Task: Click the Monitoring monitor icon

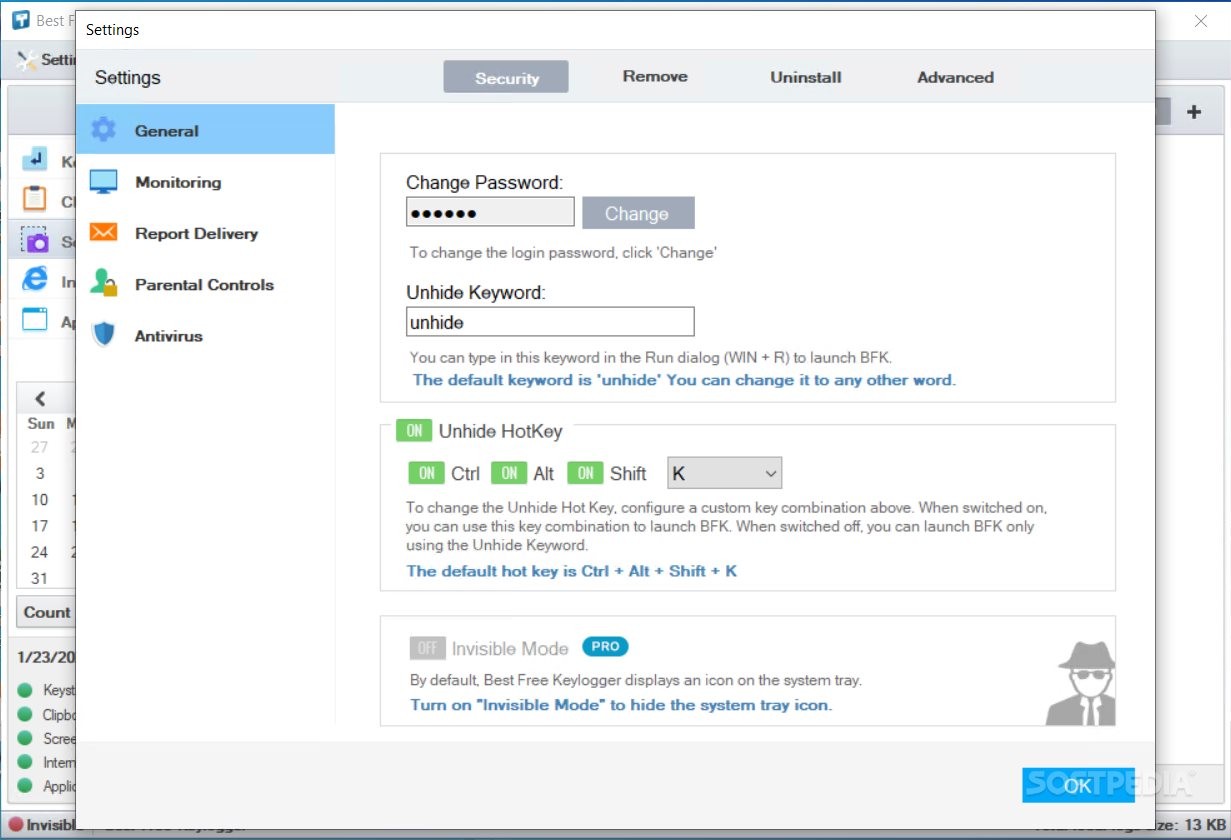Action: coord(104,182)
